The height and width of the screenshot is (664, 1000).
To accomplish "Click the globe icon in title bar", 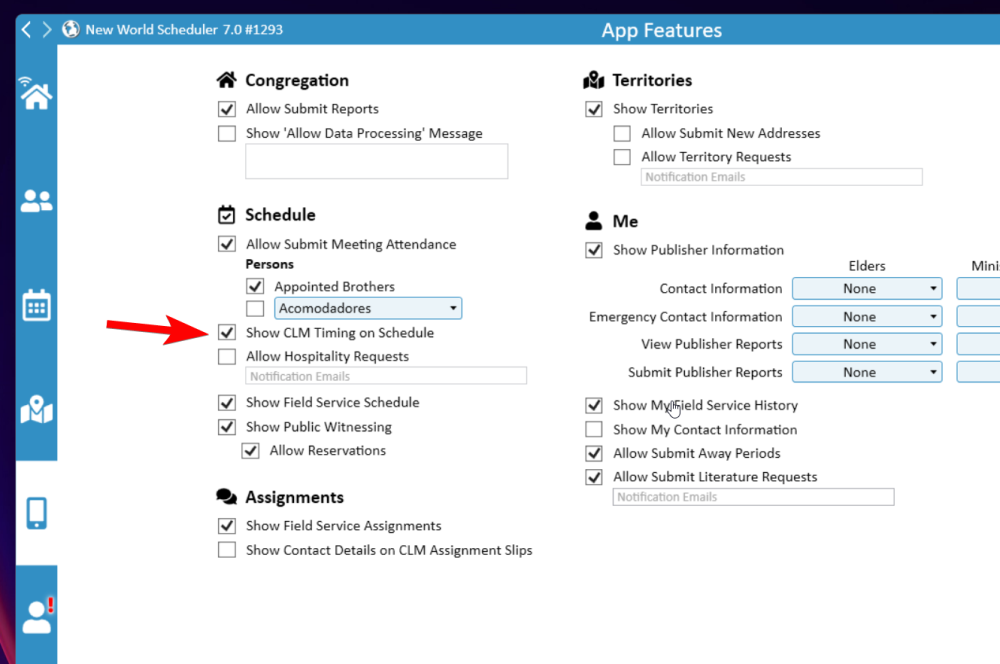I will 71,29.
